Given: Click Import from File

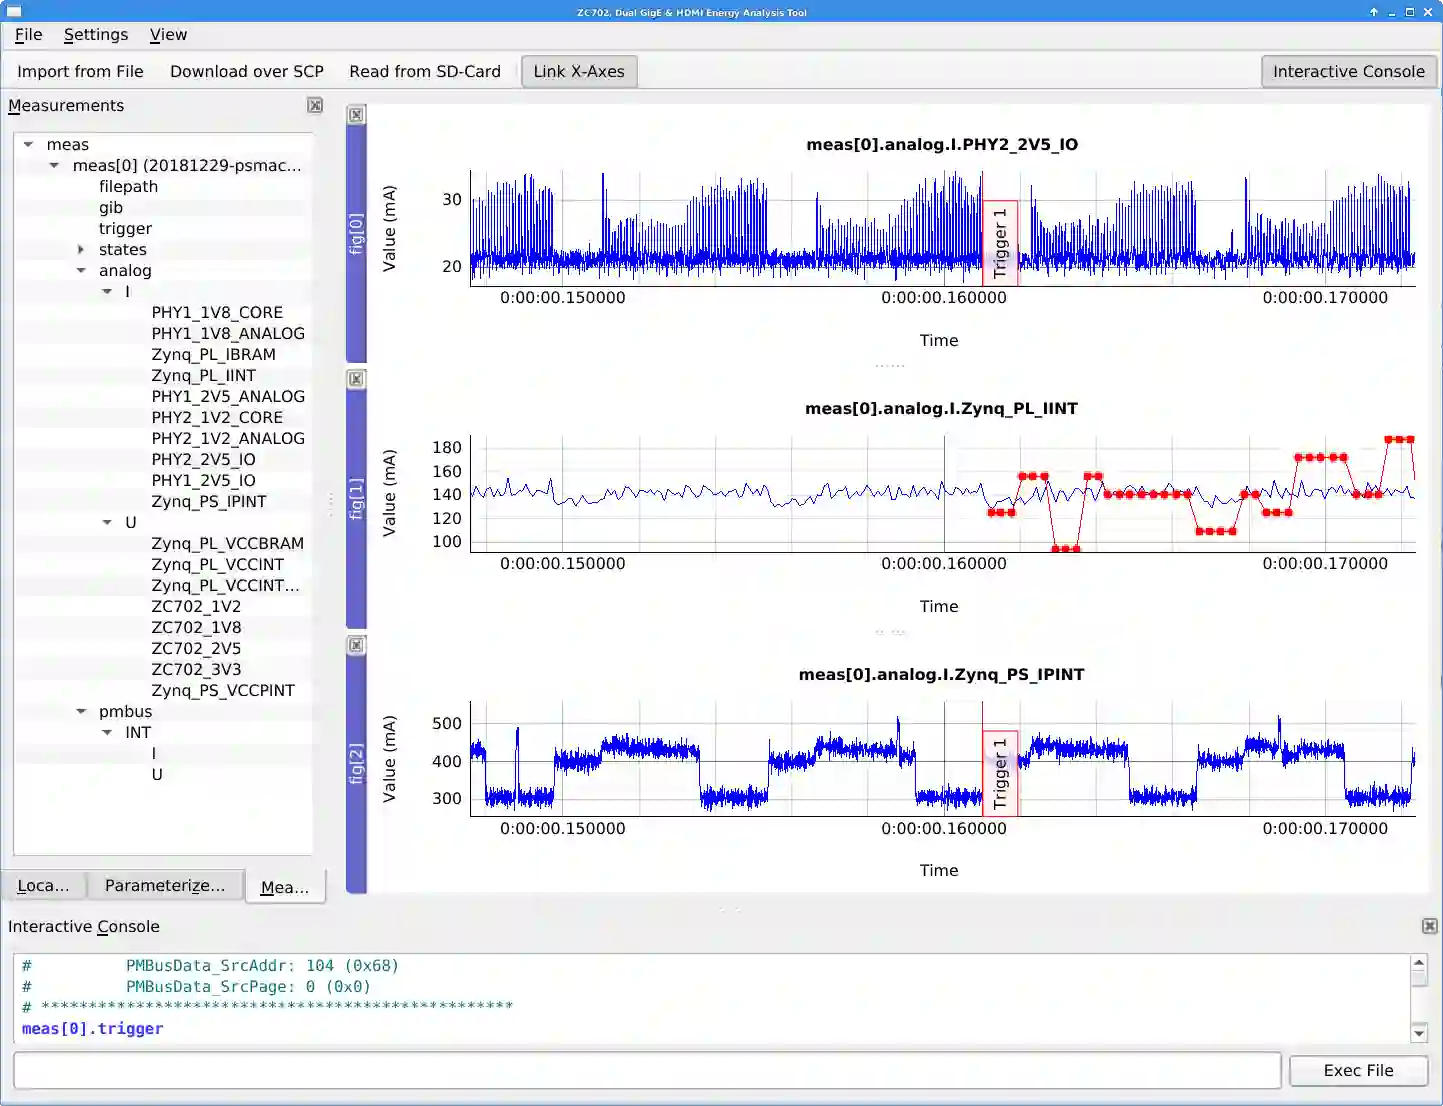Looking at the screenshot, I should 80,72.
